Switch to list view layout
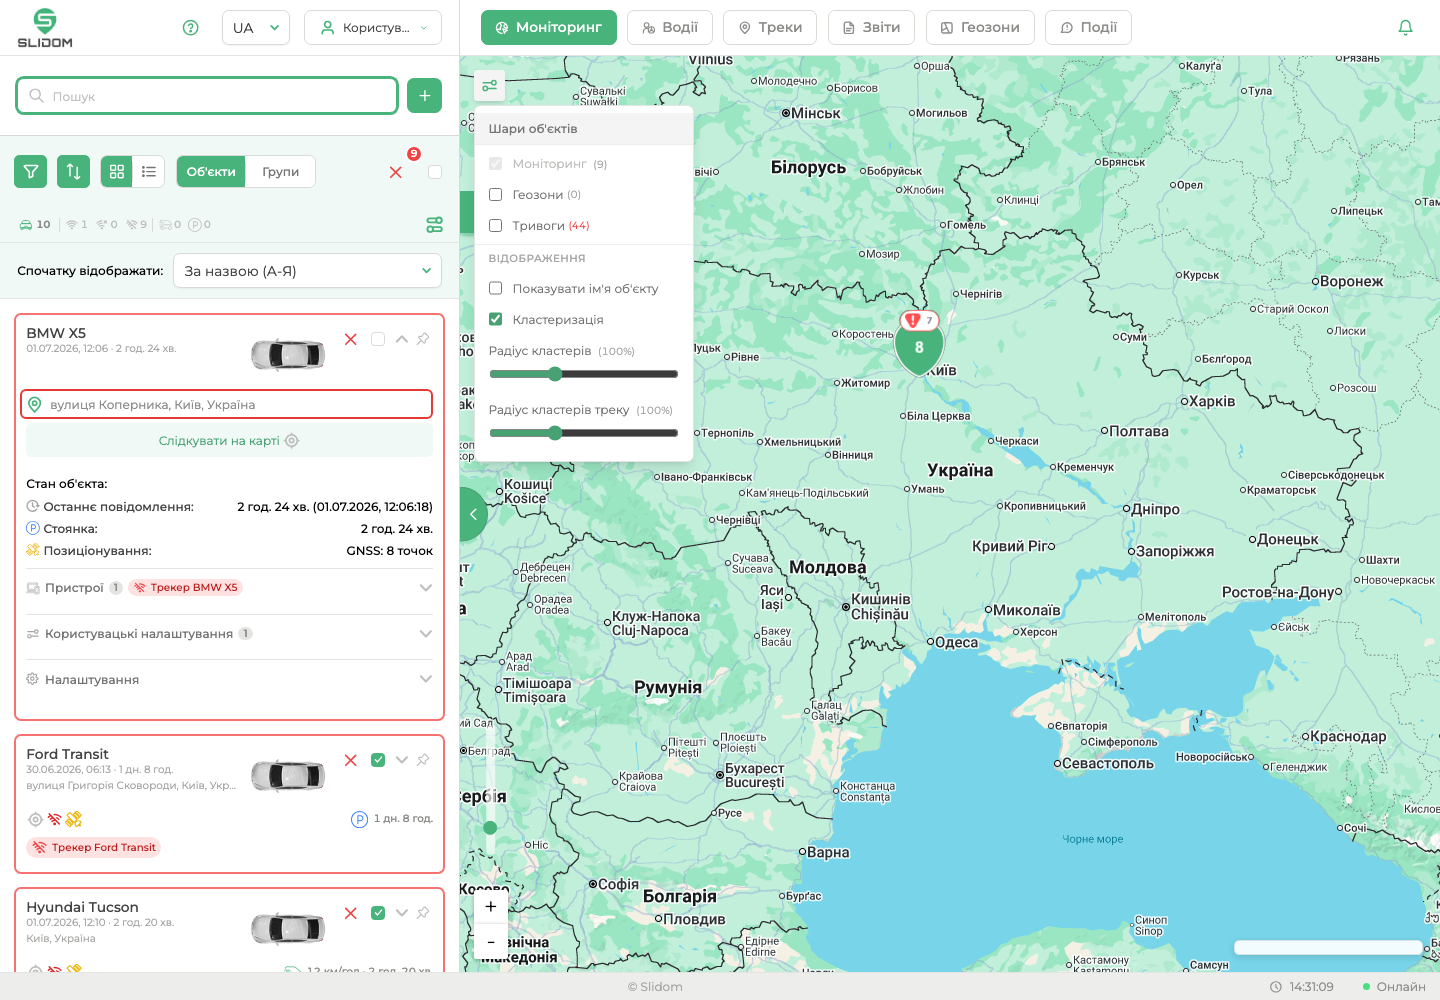Screen dimensions: 1440x1000 [149, 172]
